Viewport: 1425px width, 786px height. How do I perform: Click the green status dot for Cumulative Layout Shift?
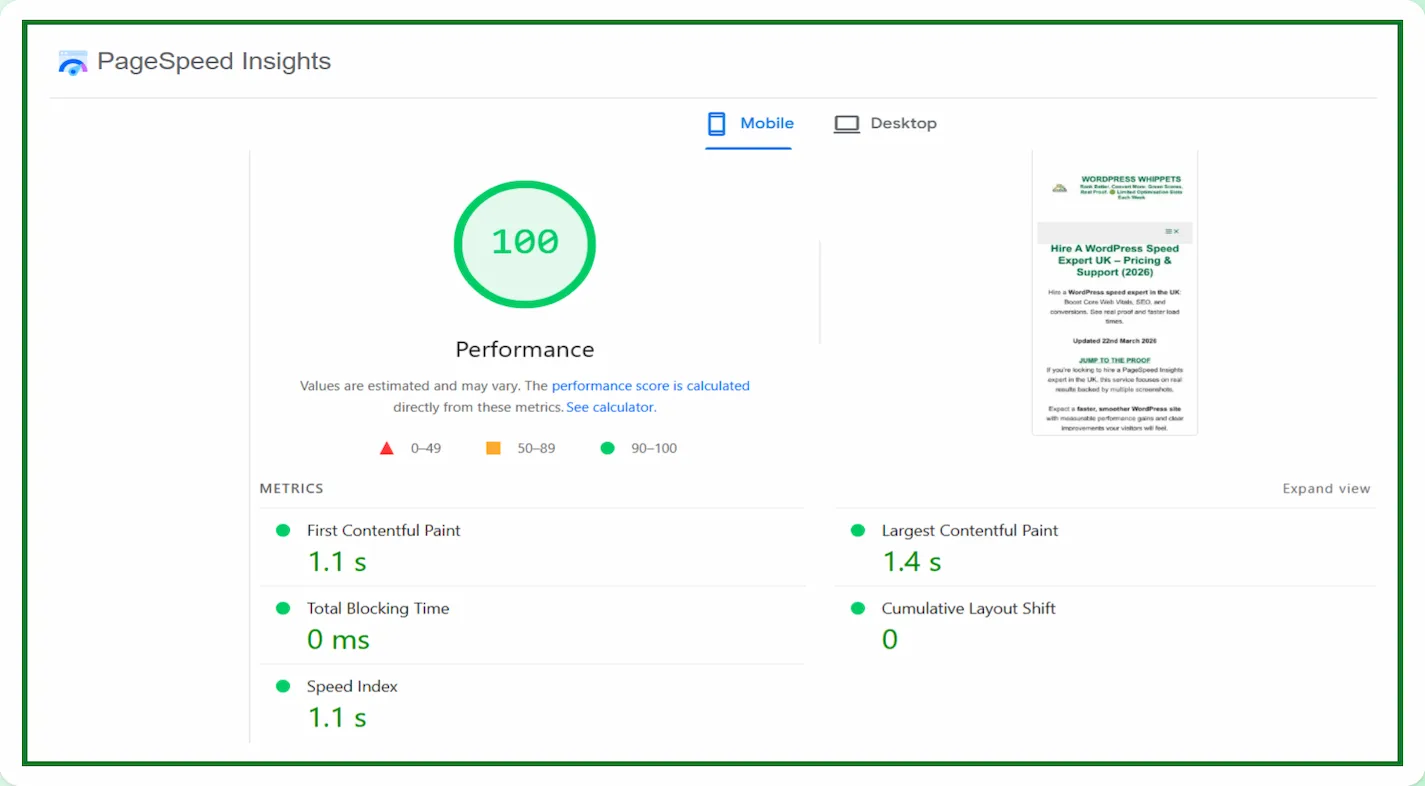(857, 608)
